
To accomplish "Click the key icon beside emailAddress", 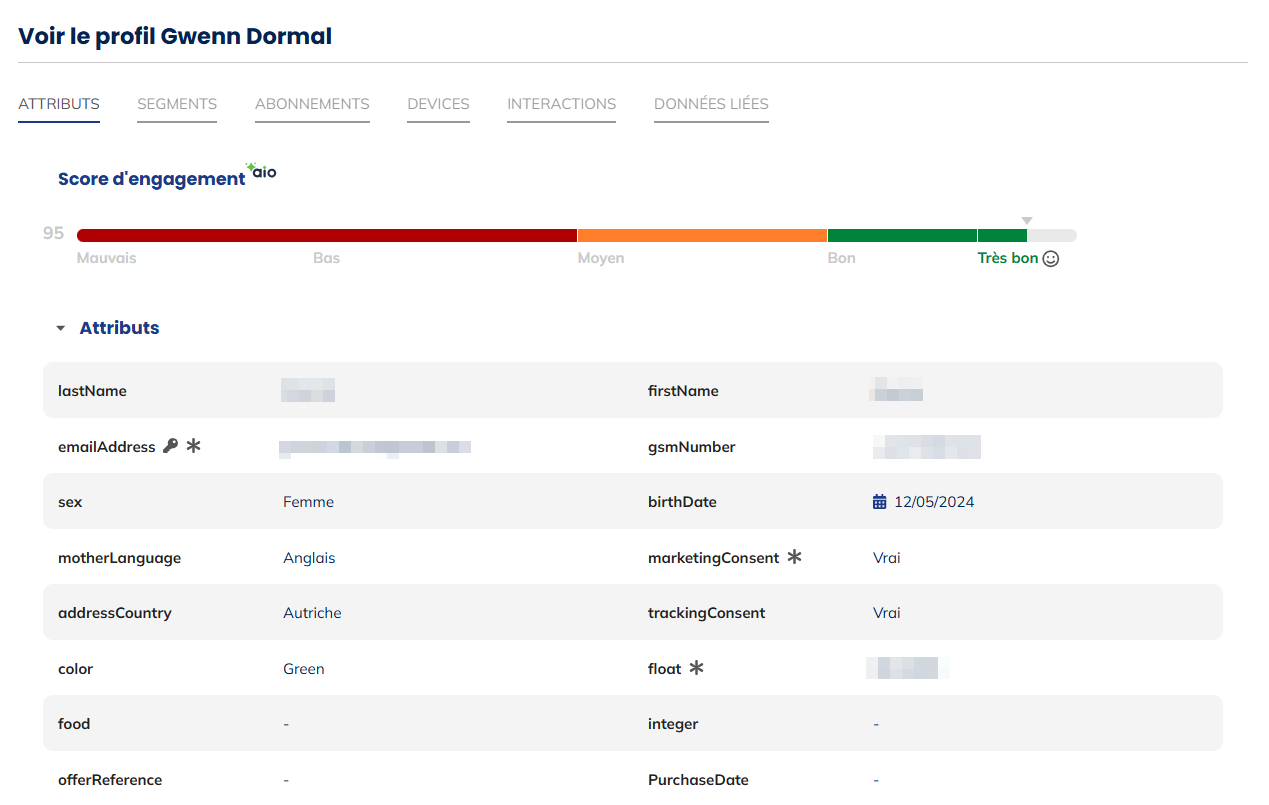I will pos(170,447).
